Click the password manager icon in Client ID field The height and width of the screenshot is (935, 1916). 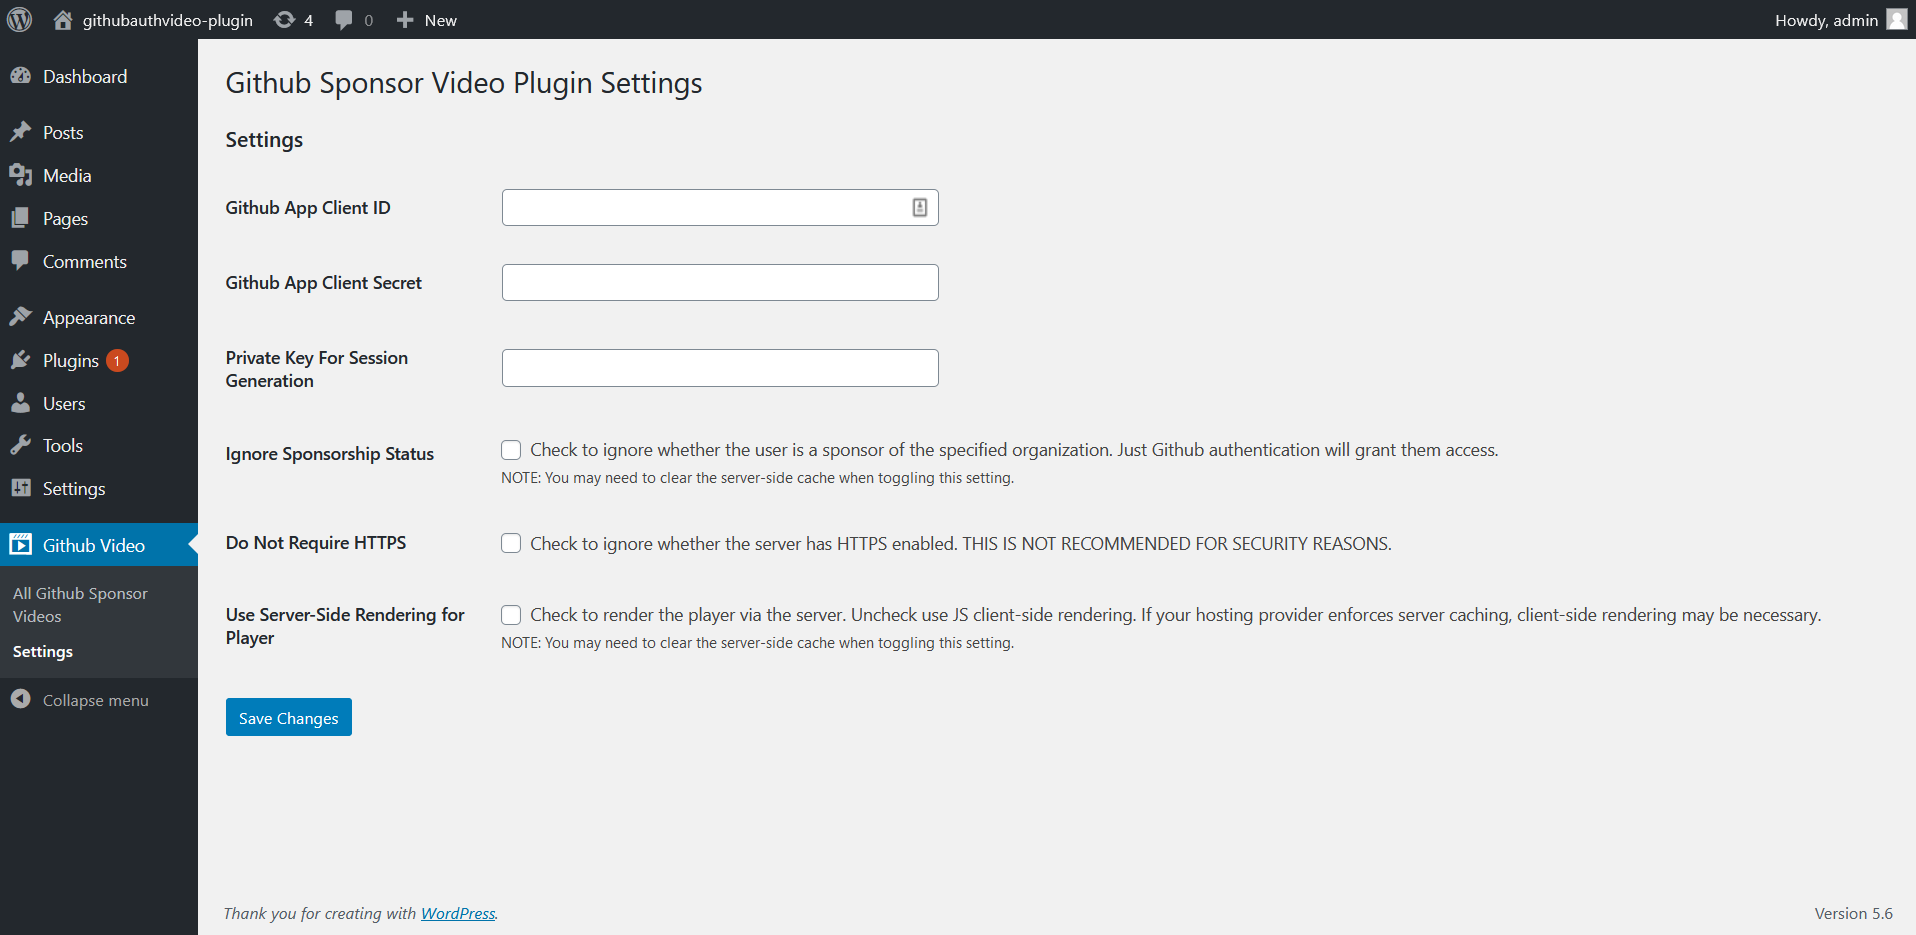tap(920, 208)
